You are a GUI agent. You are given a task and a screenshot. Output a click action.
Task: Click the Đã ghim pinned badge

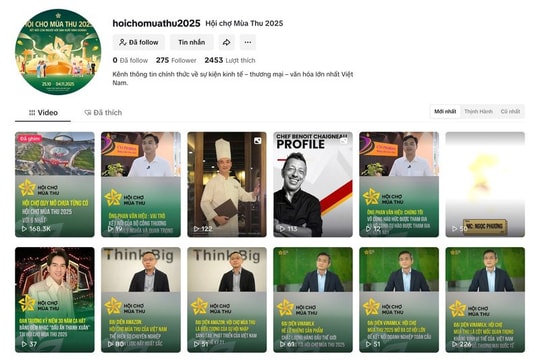pos(30,138)
